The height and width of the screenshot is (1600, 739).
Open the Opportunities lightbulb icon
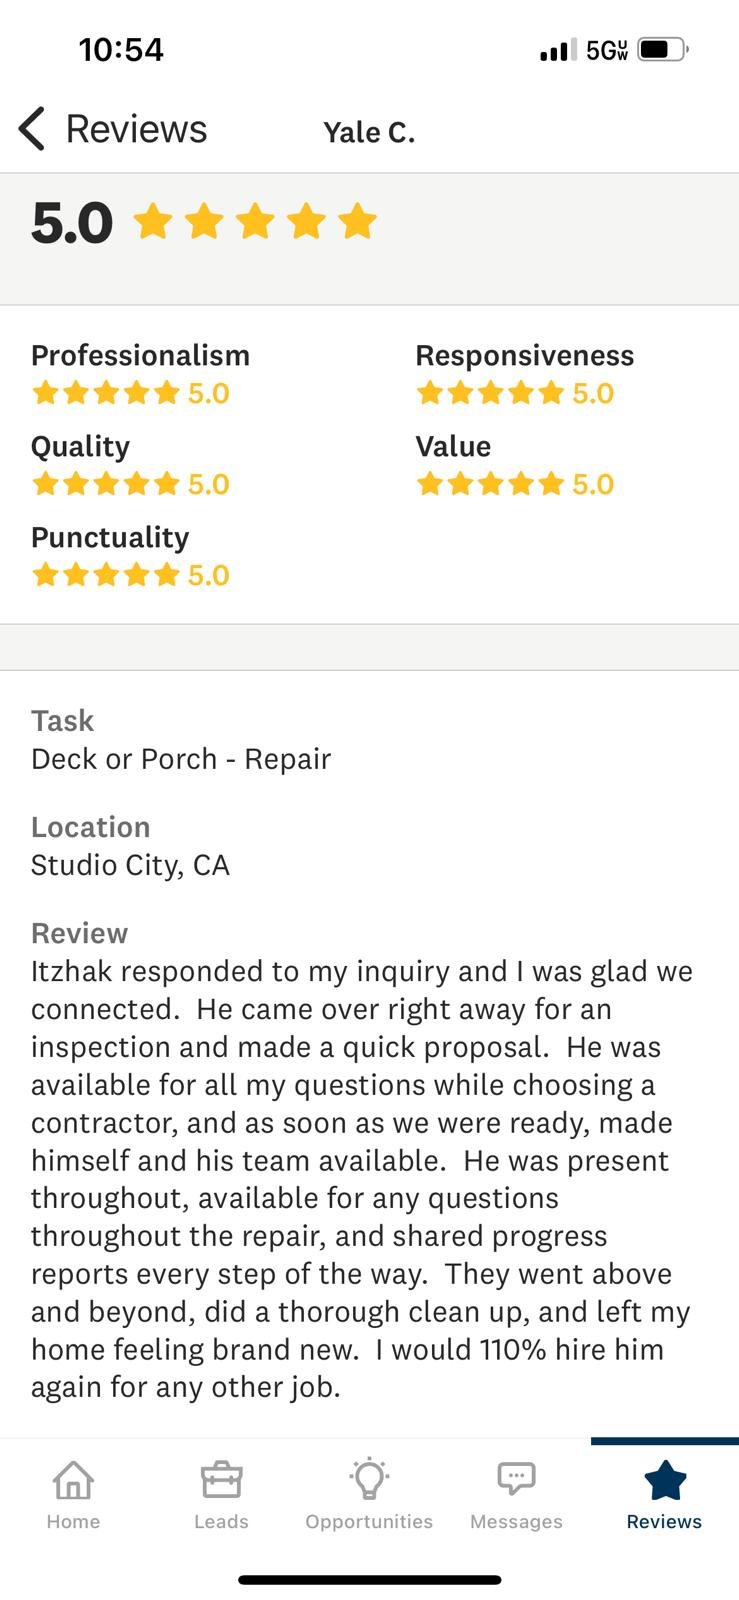coord(369,1479)
